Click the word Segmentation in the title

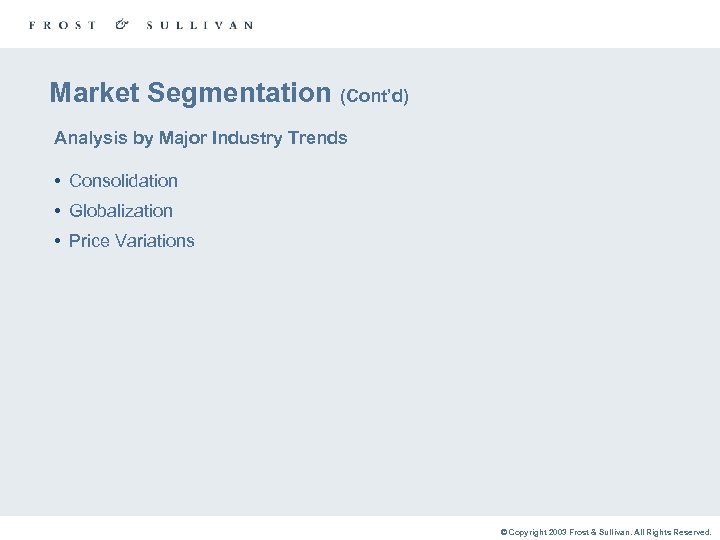click(x=238, y=93)
